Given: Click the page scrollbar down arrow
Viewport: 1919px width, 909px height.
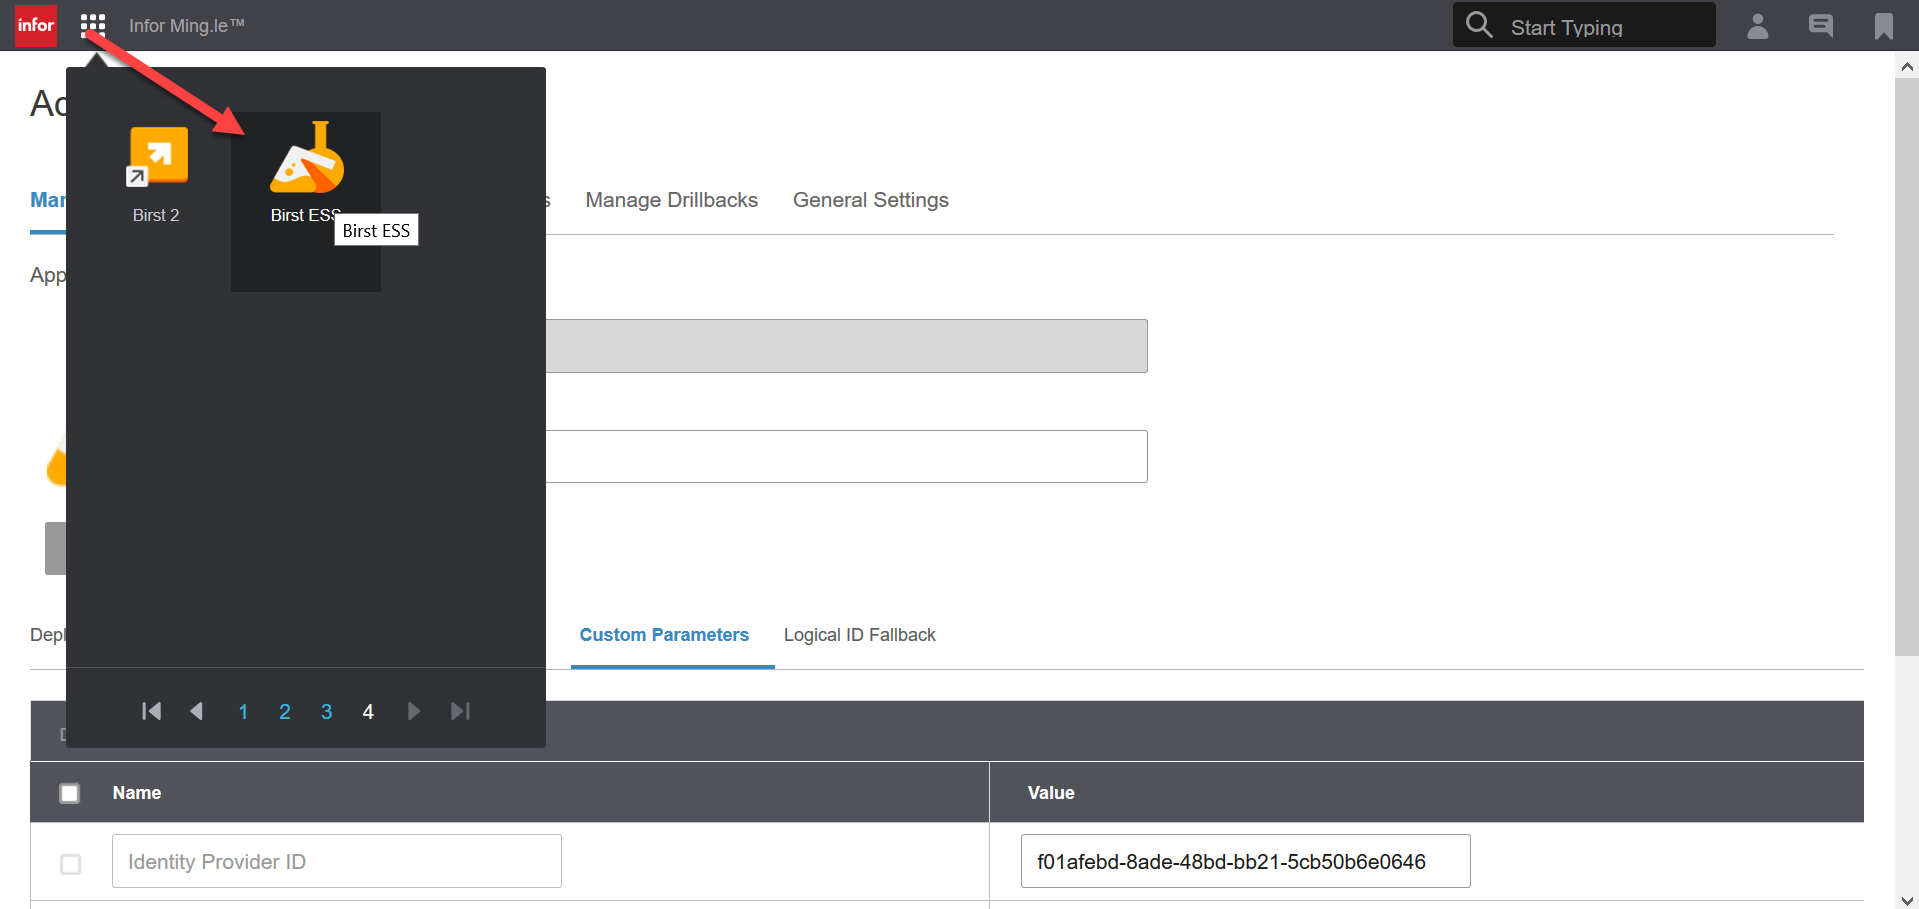Looking at the screenshot, I should [x=1907, y=899].
